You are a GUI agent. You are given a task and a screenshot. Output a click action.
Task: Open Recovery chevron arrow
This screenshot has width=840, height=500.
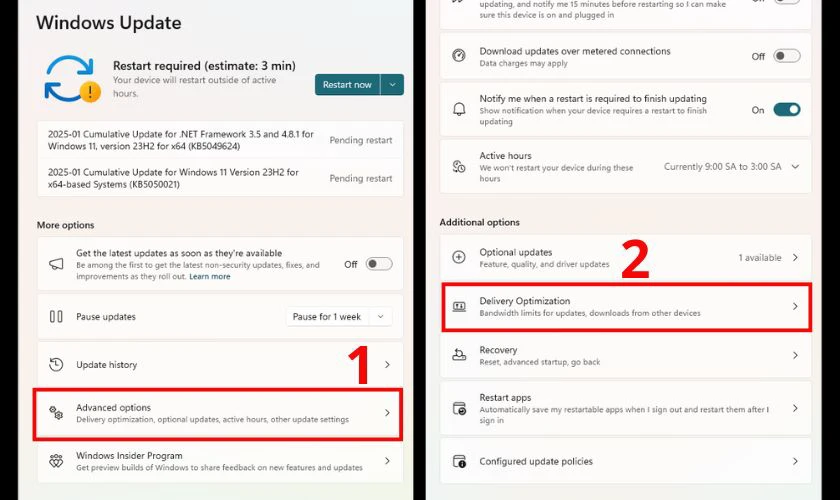(x=796, y=355)
